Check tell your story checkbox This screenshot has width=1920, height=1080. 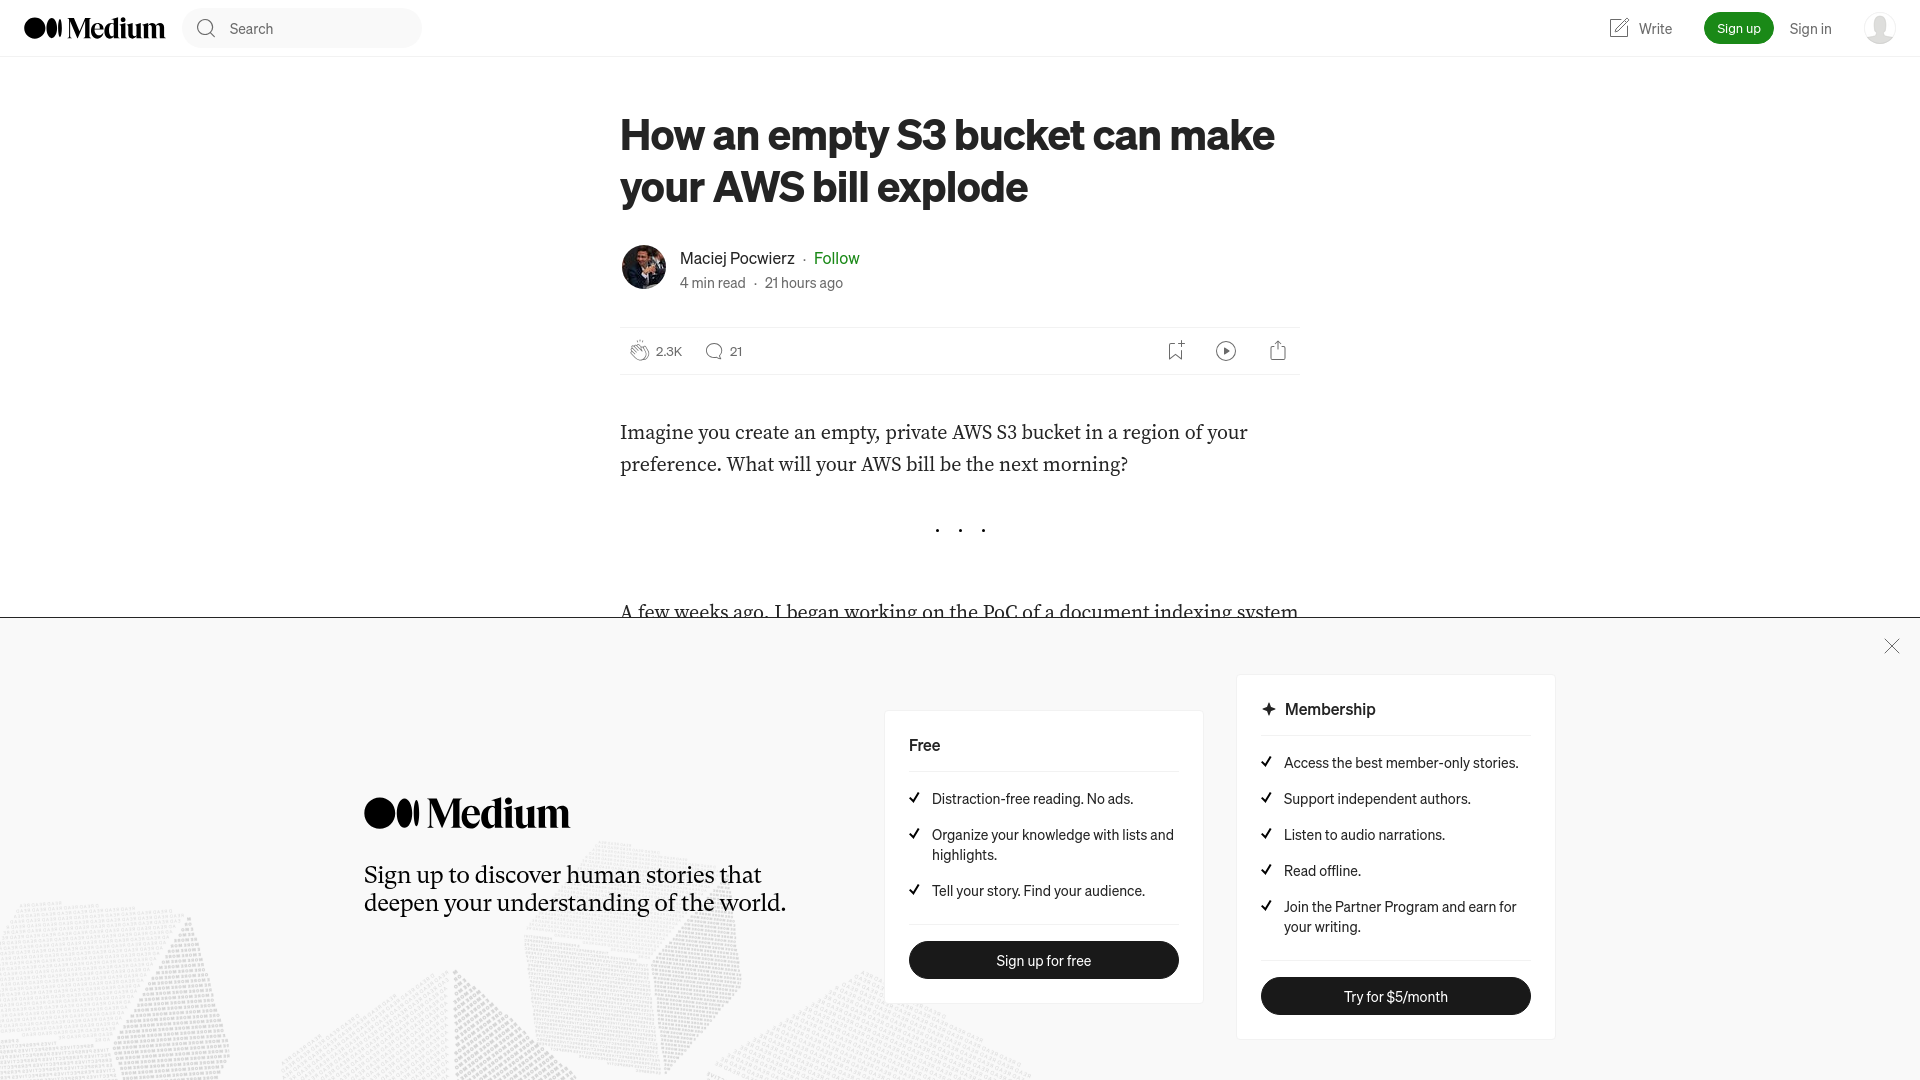pyautogui.click(x=915, y=889)
